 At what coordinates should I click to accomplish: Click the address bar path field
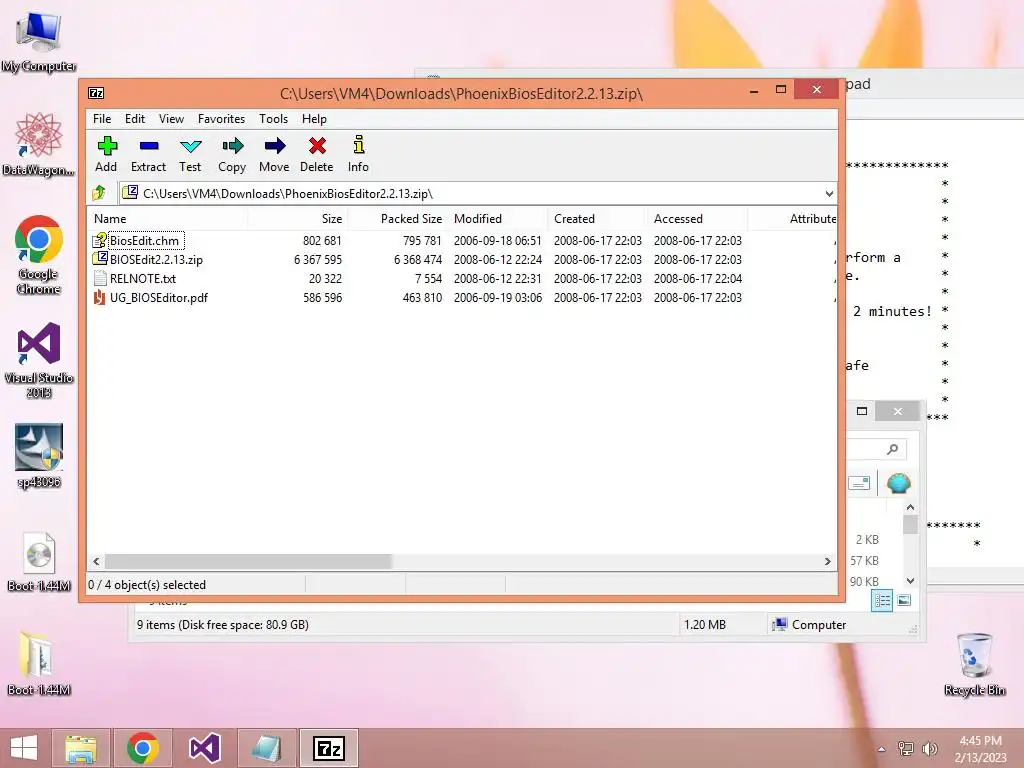[477, 193]
